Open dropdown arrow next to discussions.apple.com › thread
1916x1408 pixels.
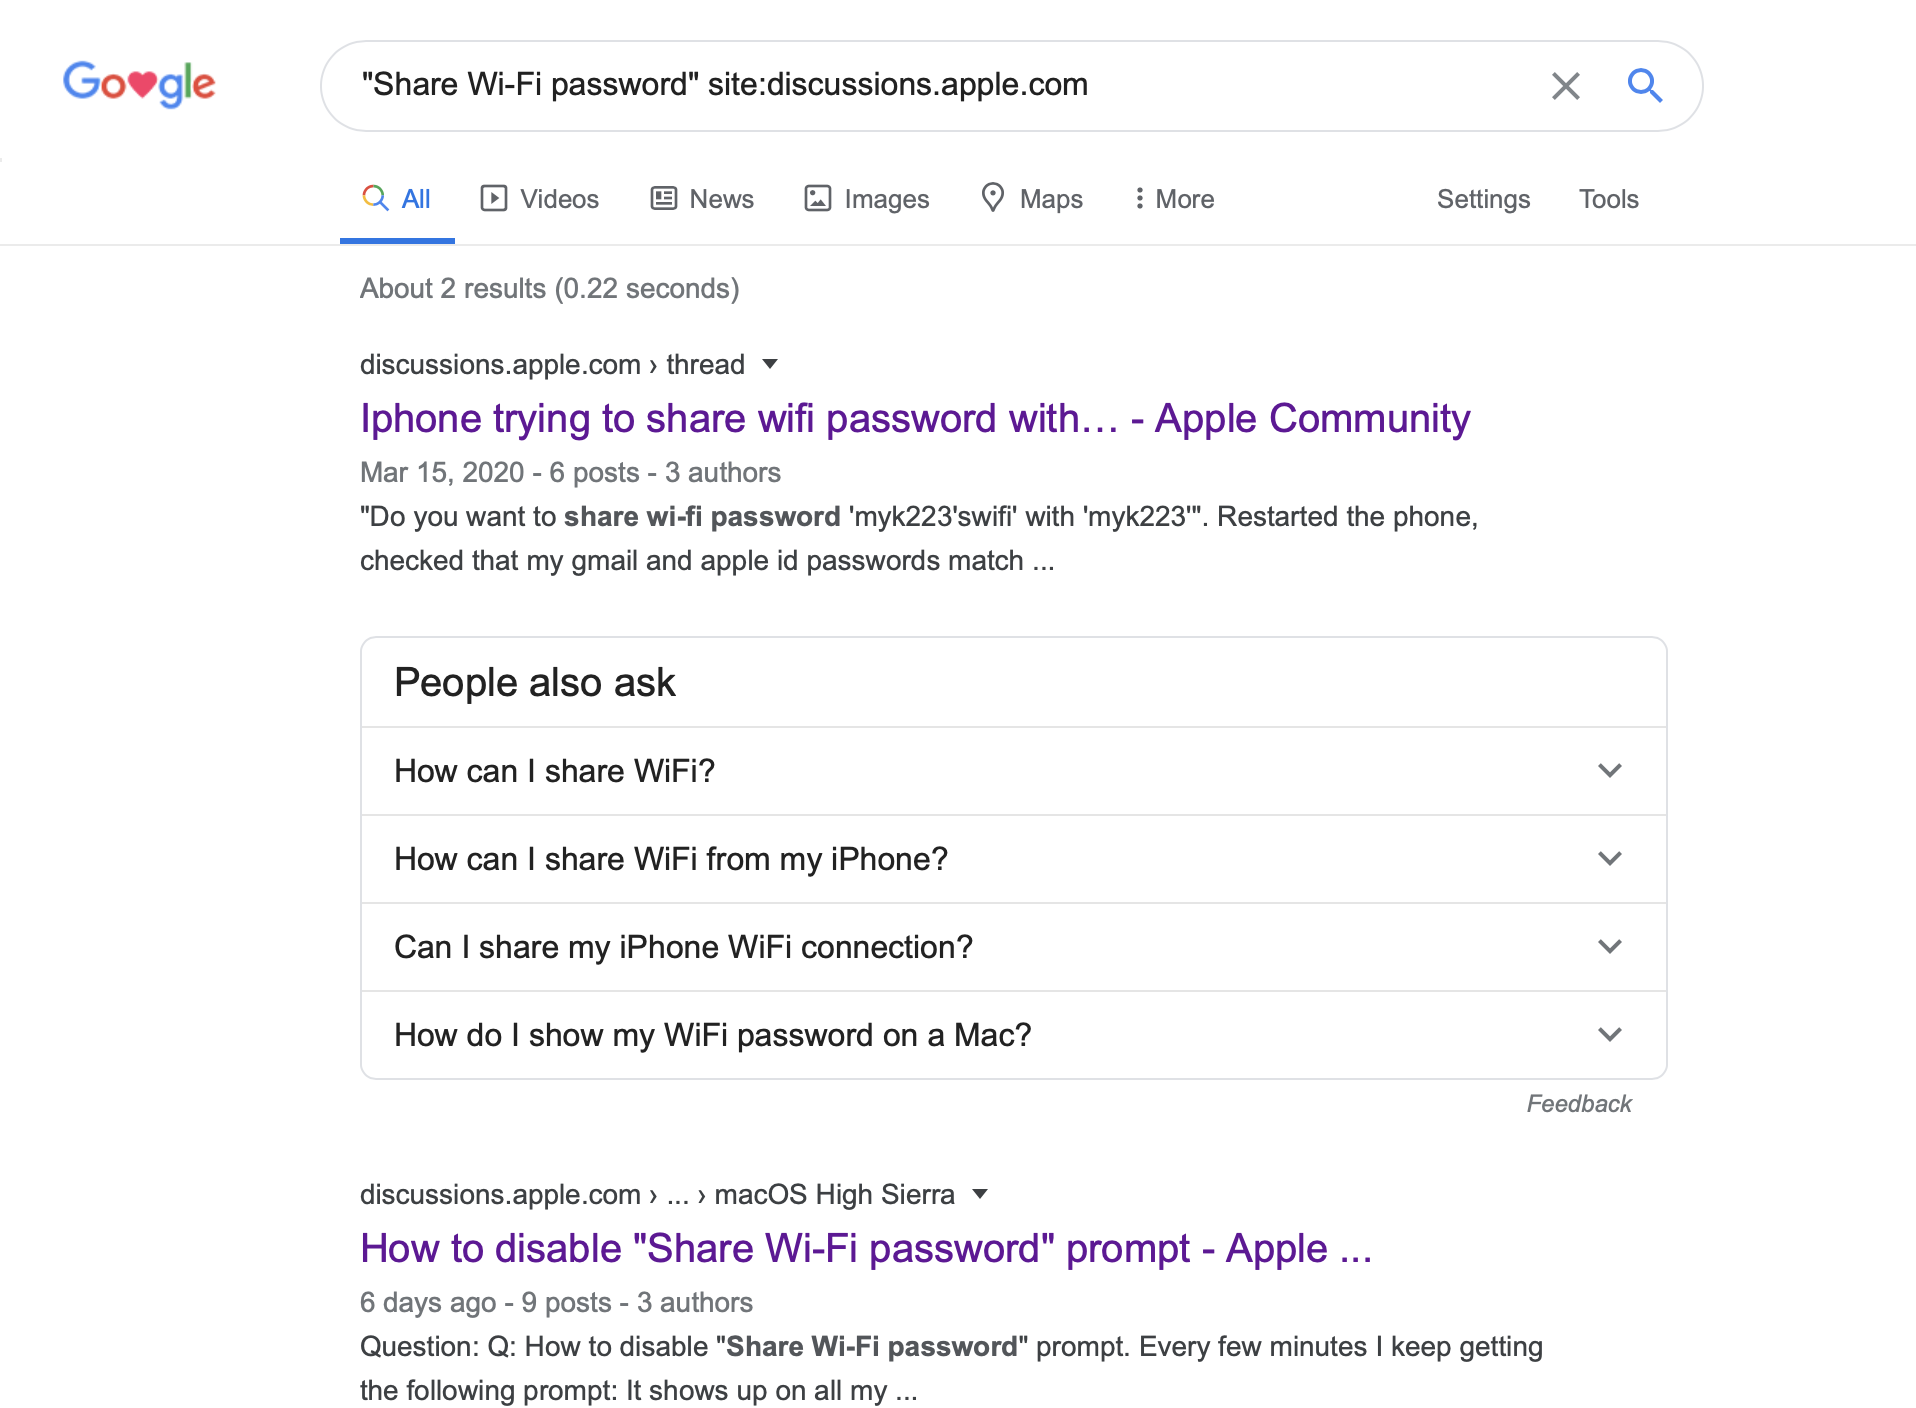770,364
